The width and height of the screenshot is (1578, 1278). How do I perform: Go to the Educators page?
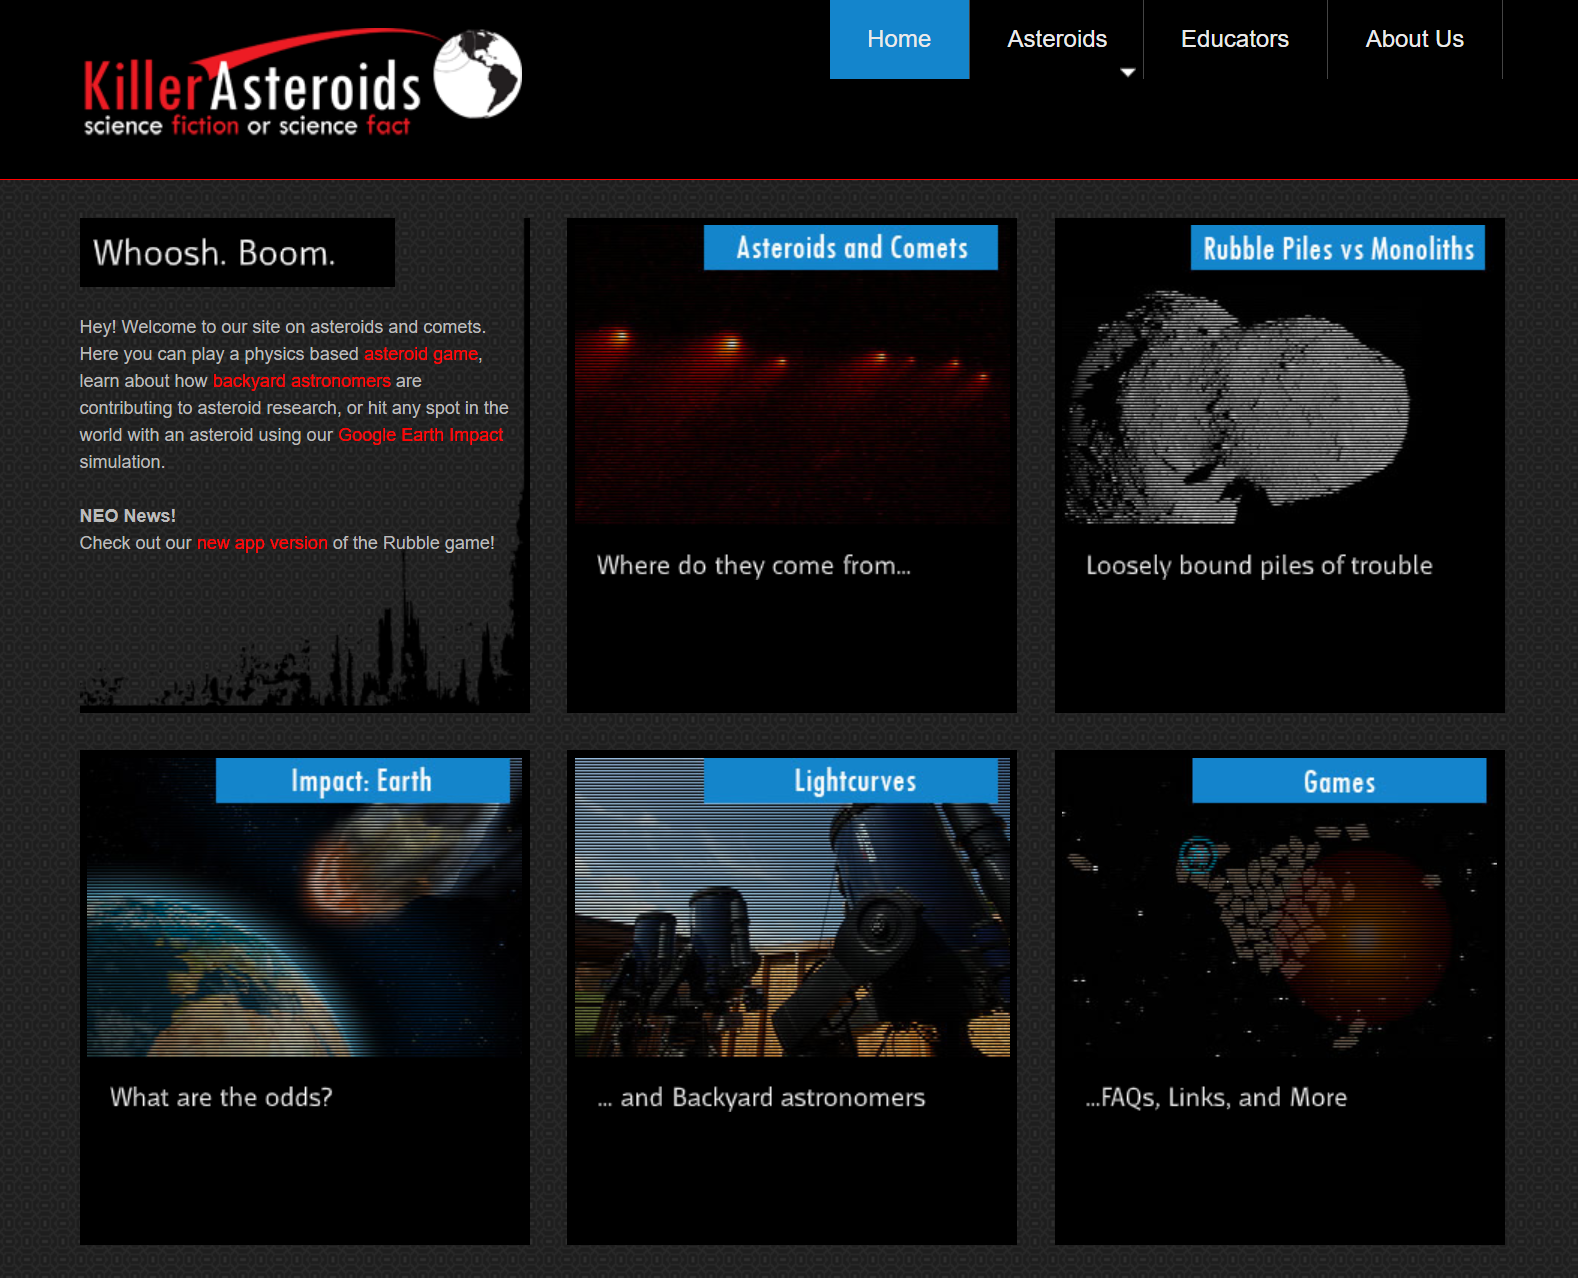pos(1235,39)
